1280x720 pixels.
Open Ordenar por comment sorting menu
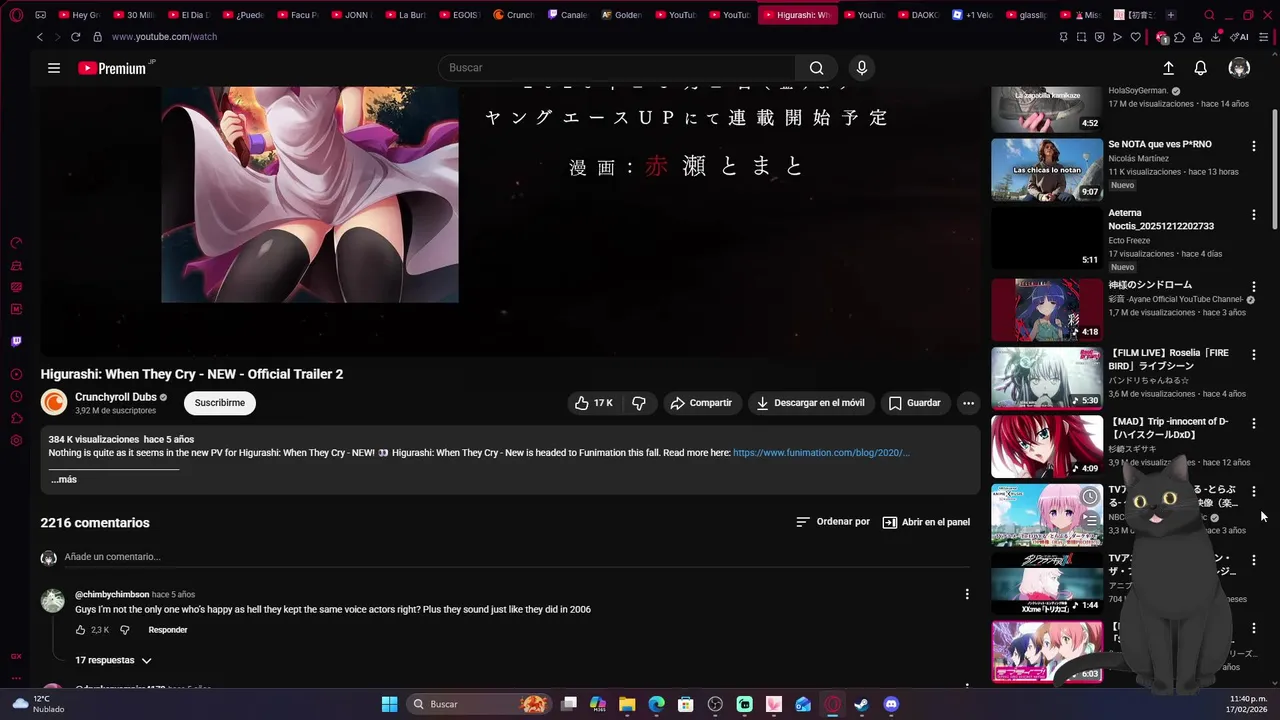[833, 522]
